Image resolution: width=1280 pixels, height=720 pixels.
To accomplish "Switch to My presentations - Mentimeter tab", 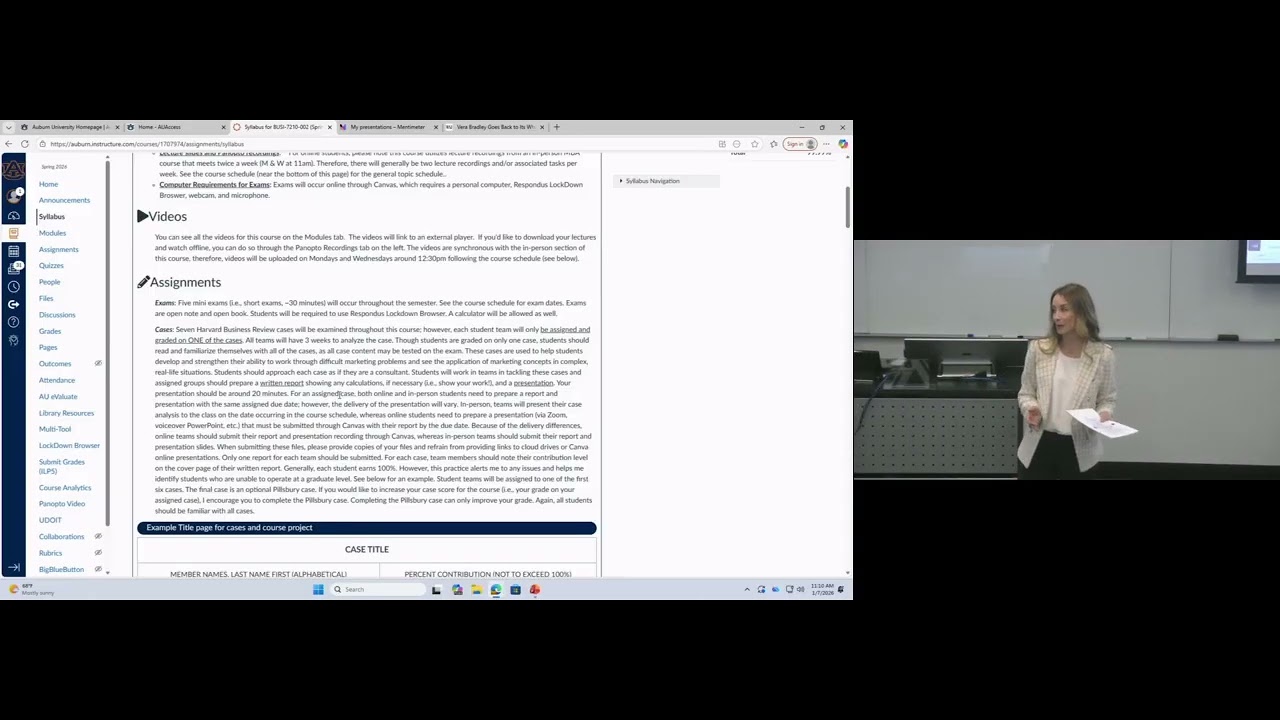I will click(387, 127).
